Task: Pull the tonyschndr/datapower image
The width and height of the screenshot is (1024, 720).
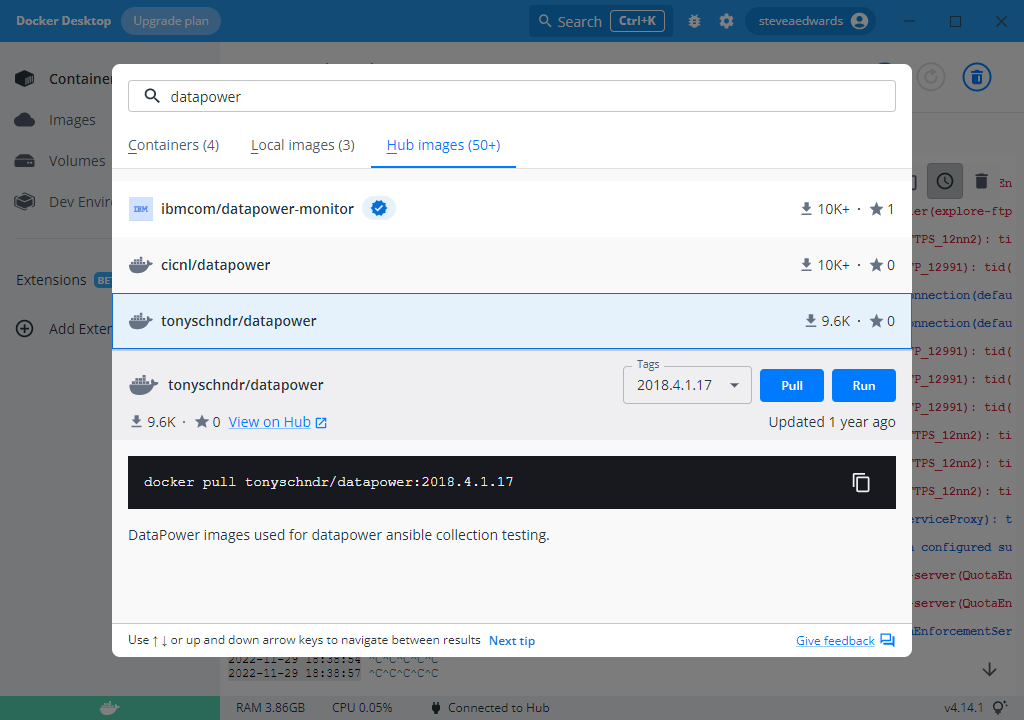Action: (x=791, y=385)
